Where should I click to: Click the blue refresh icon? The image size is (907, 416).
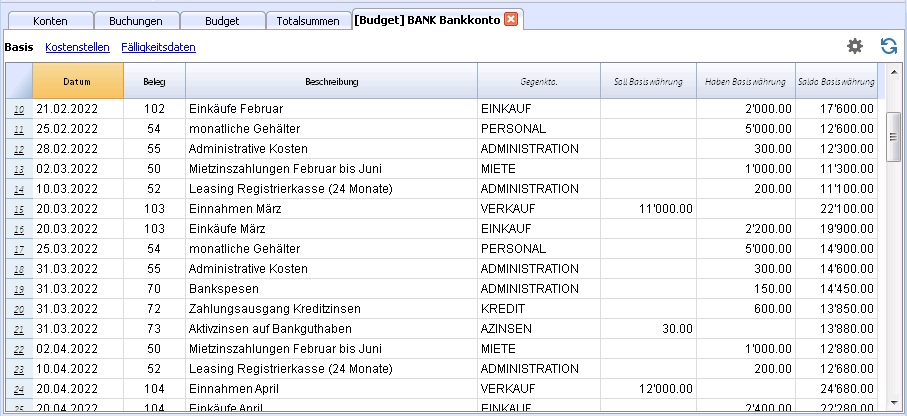click(888, 46)
